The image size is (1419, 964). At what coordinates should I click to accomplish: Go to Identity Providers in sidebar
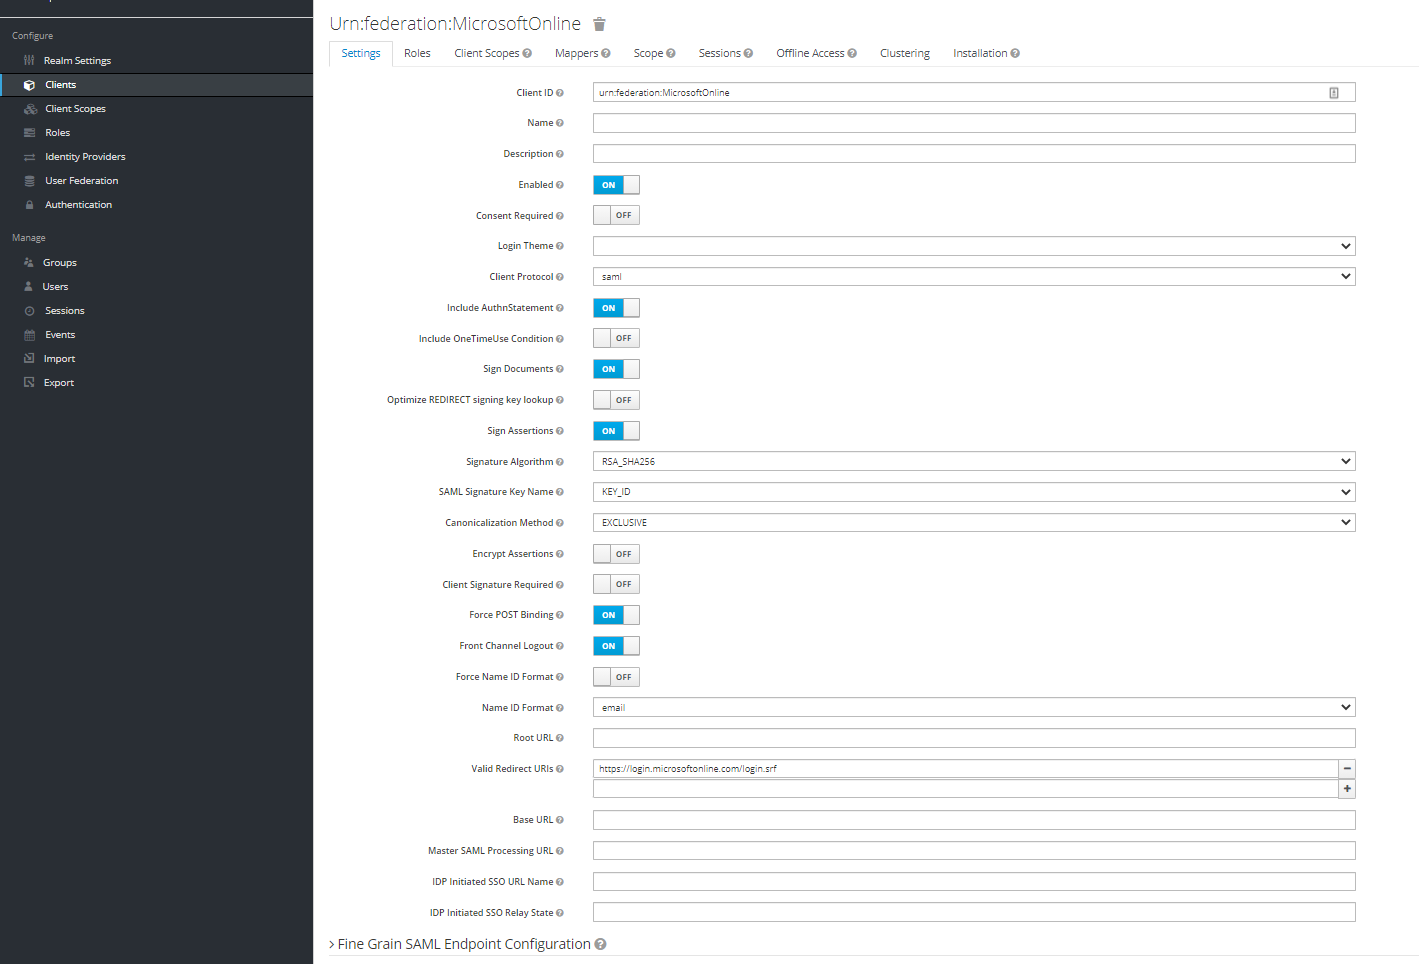(x=85, y=157)
